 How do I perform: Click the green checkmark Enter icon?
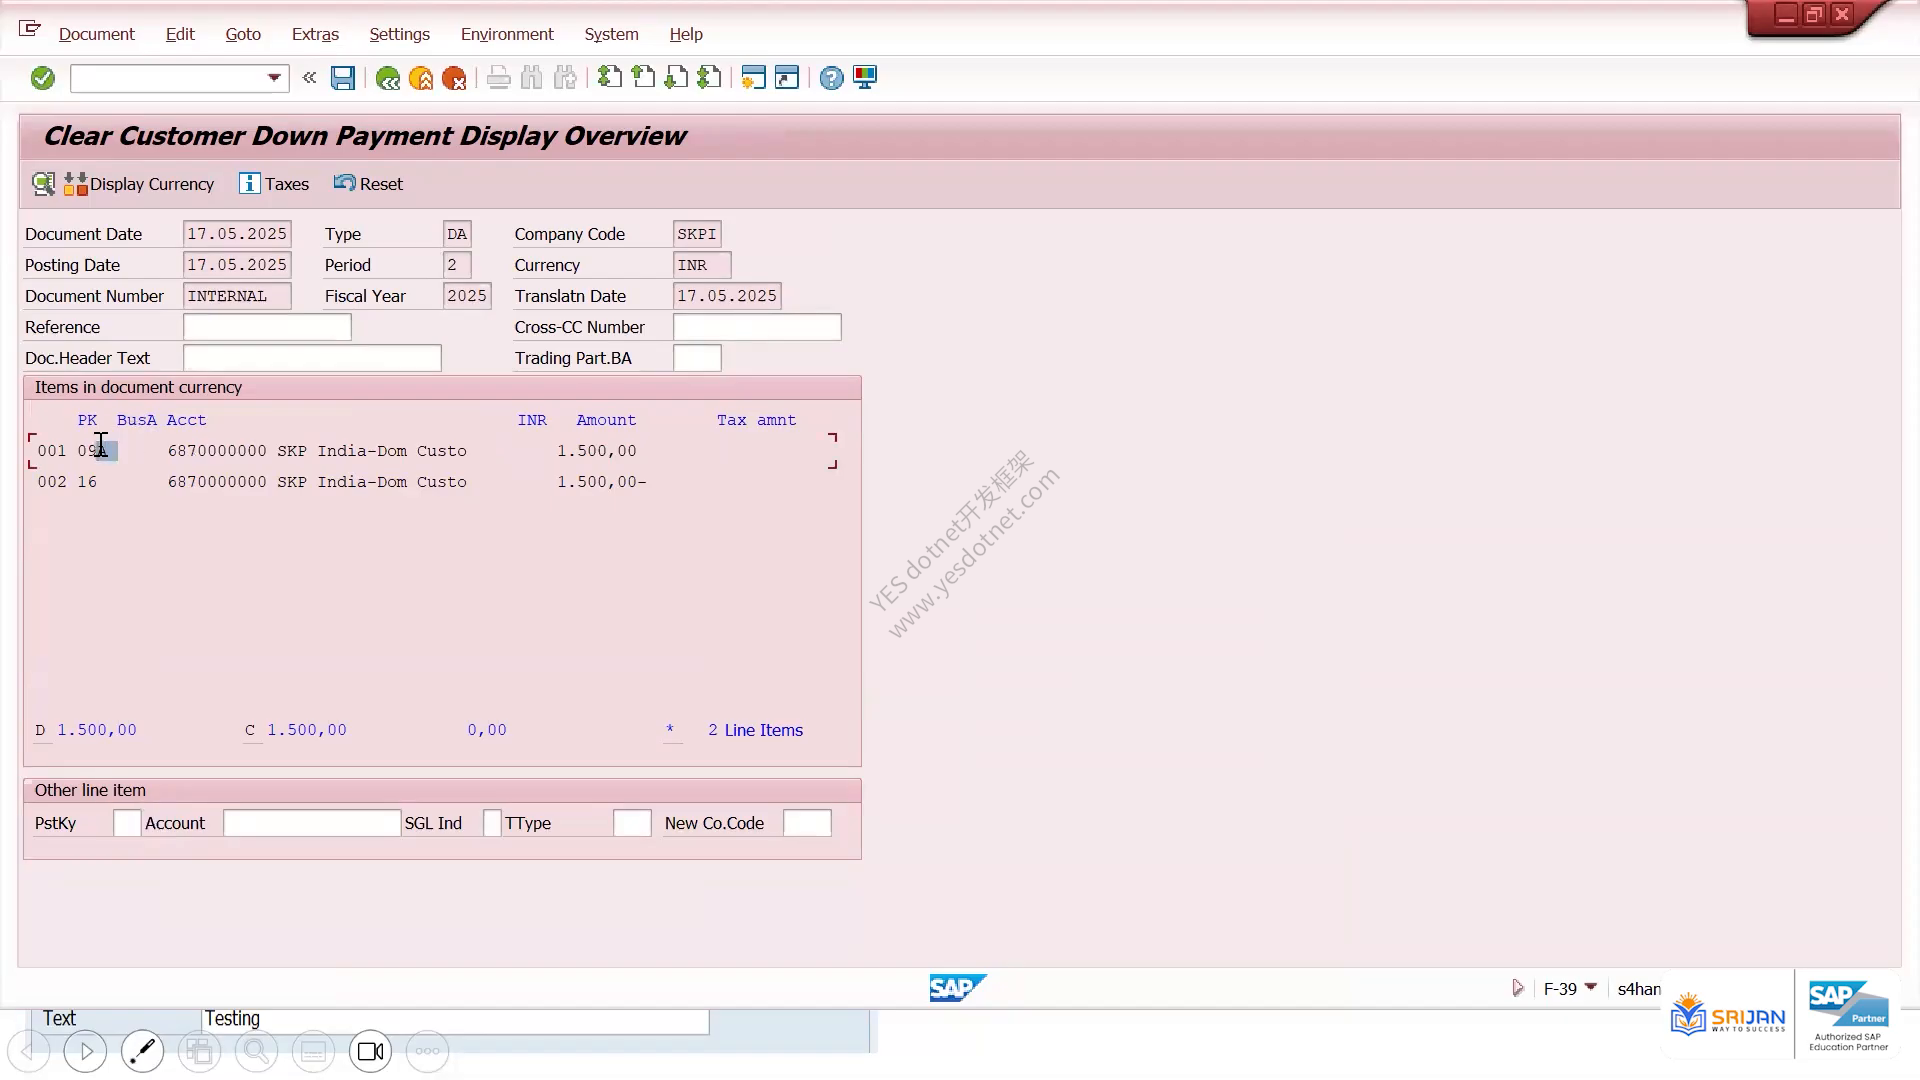point(42,78)
